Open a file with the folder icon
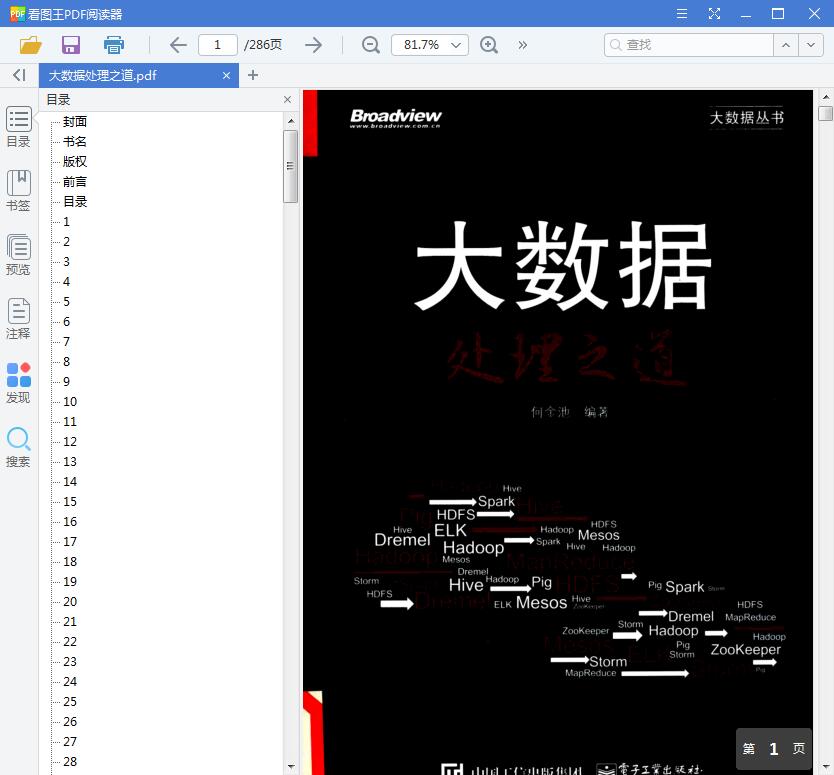This screenshot has height=775, width=834. click(x=30, y=45)
